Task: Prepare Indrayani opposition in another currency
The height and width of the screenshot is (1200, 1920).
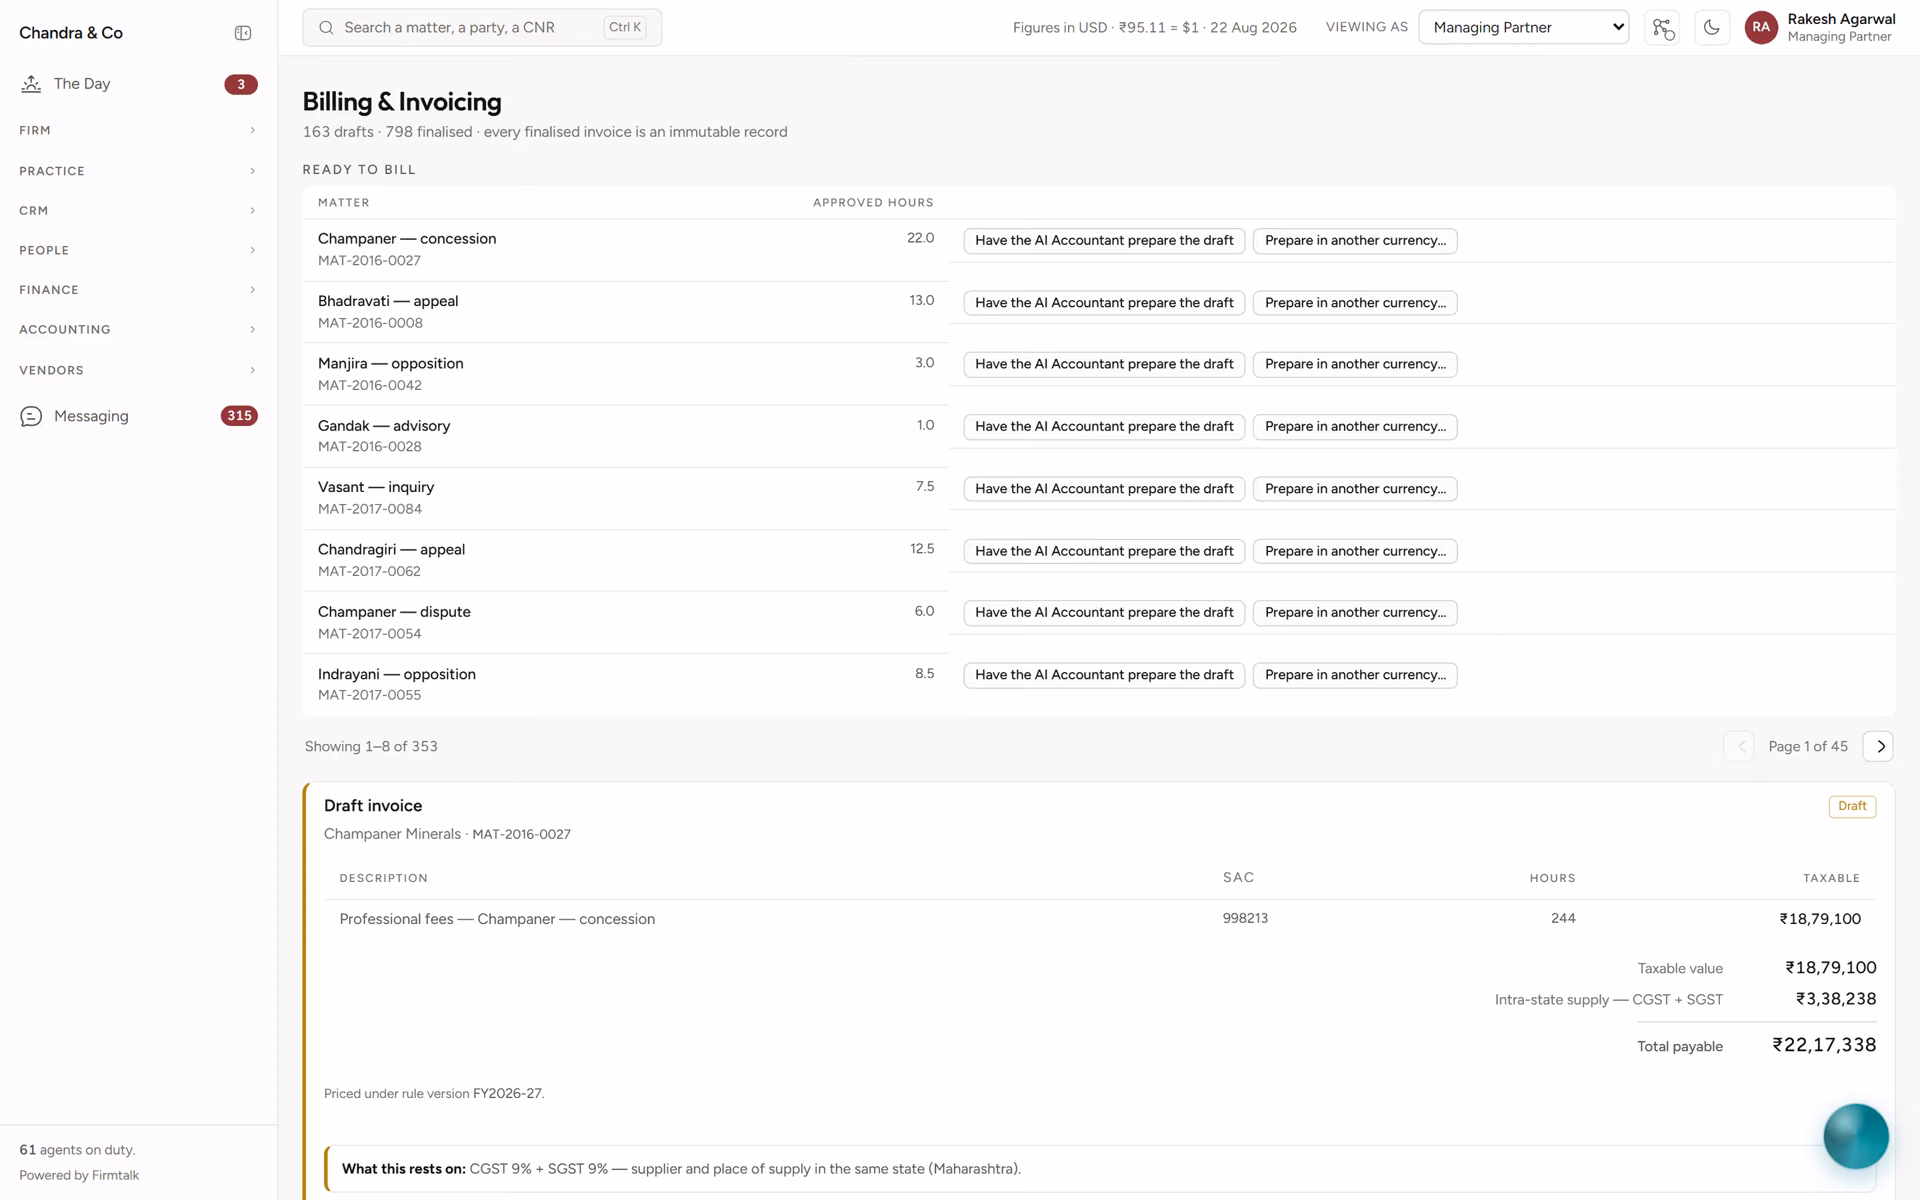Action: click(1355, 675)
